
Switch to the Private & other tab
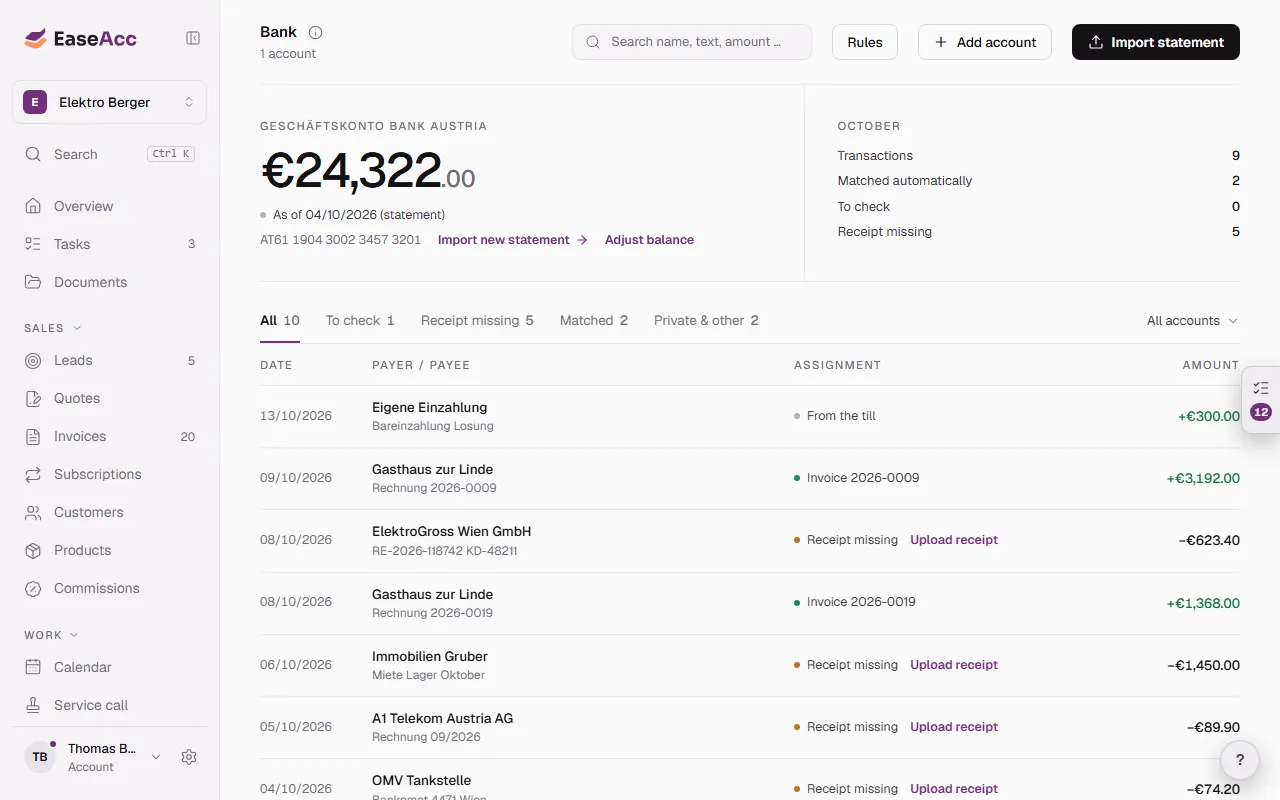tap(706, 321)
